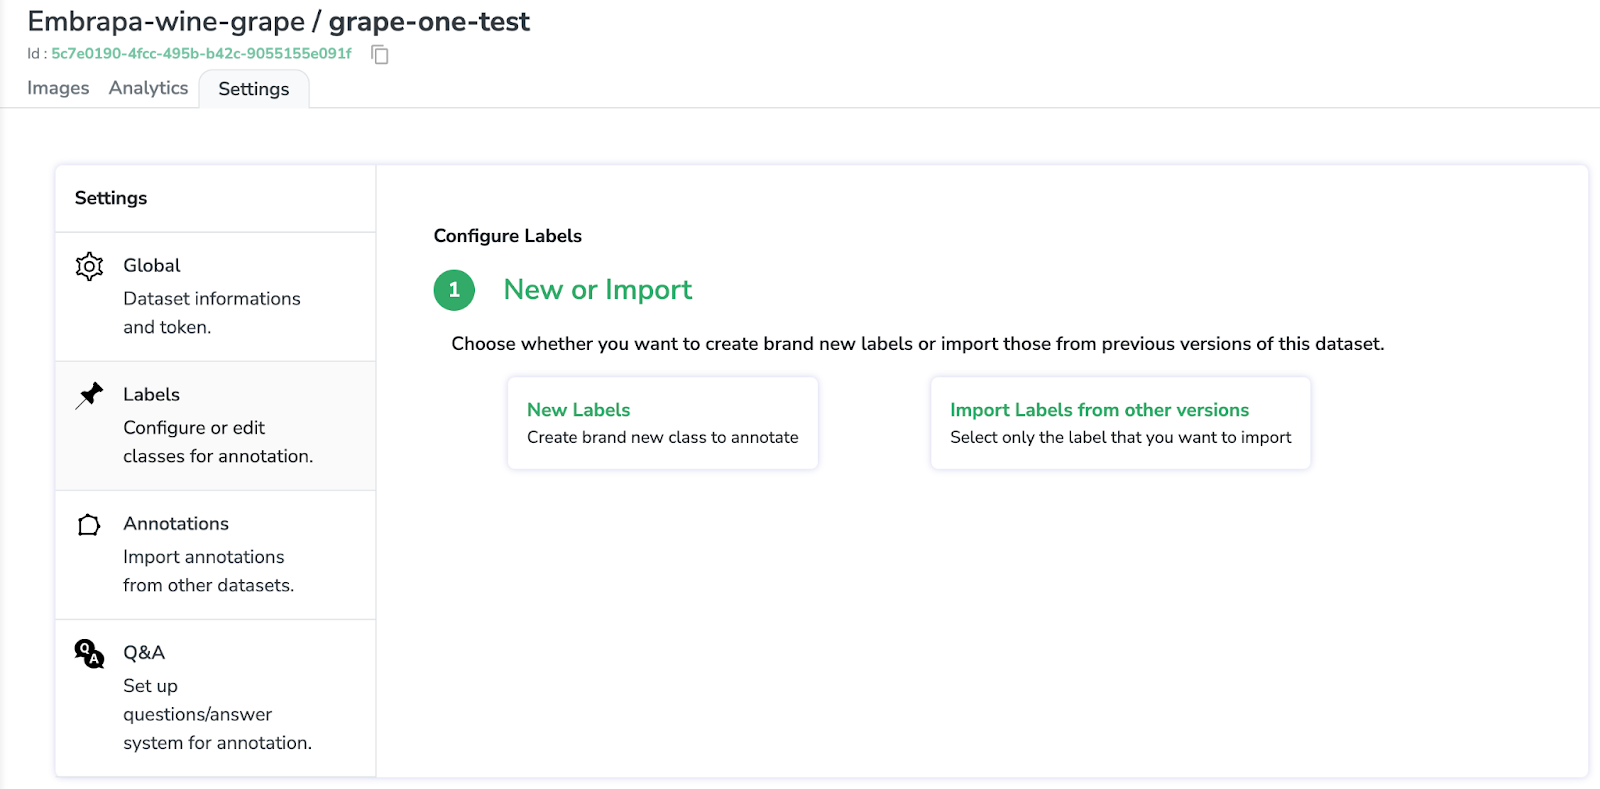Copy the dataset Id with clipboard icon
The height and width of the screenshot is (789, 1600).
pos(380,54)
